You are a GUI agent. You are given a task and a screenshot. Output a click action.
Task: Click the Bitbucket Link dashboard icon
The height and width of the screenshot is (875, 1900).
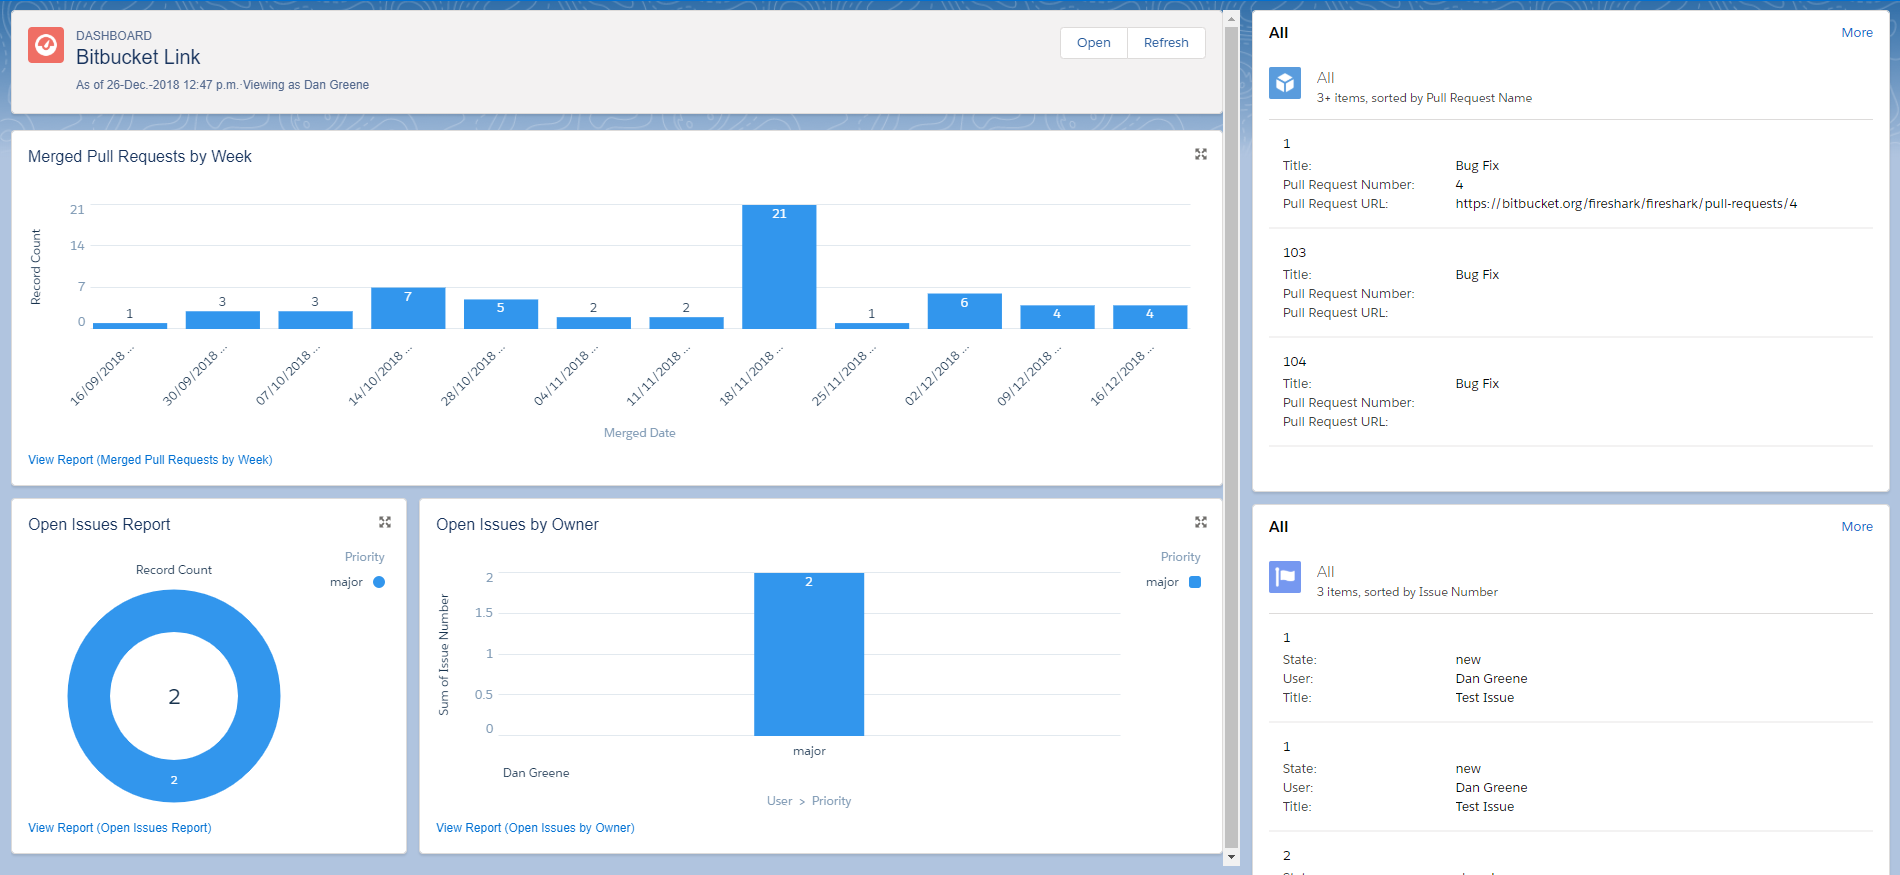[46, 45]
